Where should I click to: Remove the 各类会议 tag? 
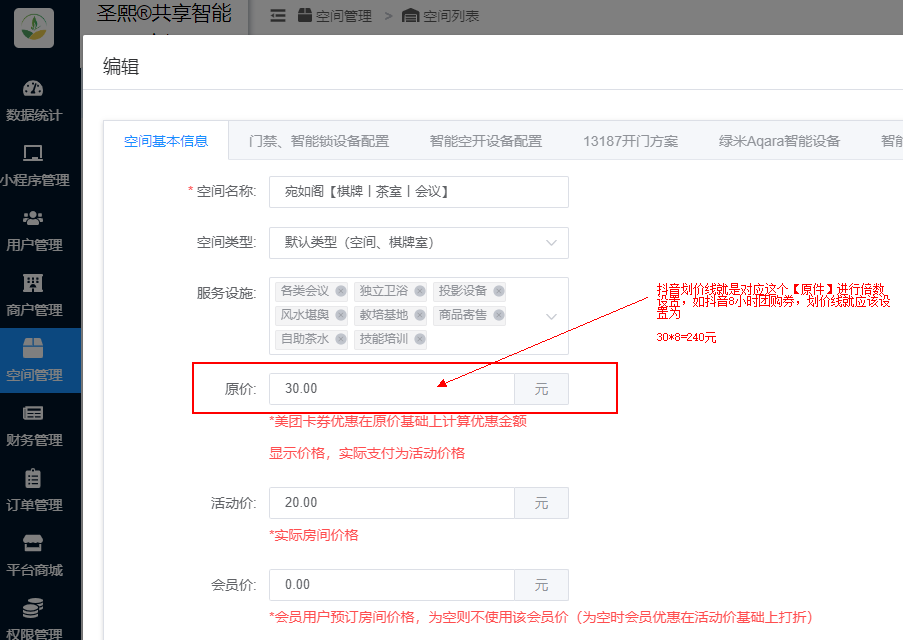(x=341, y=291)
